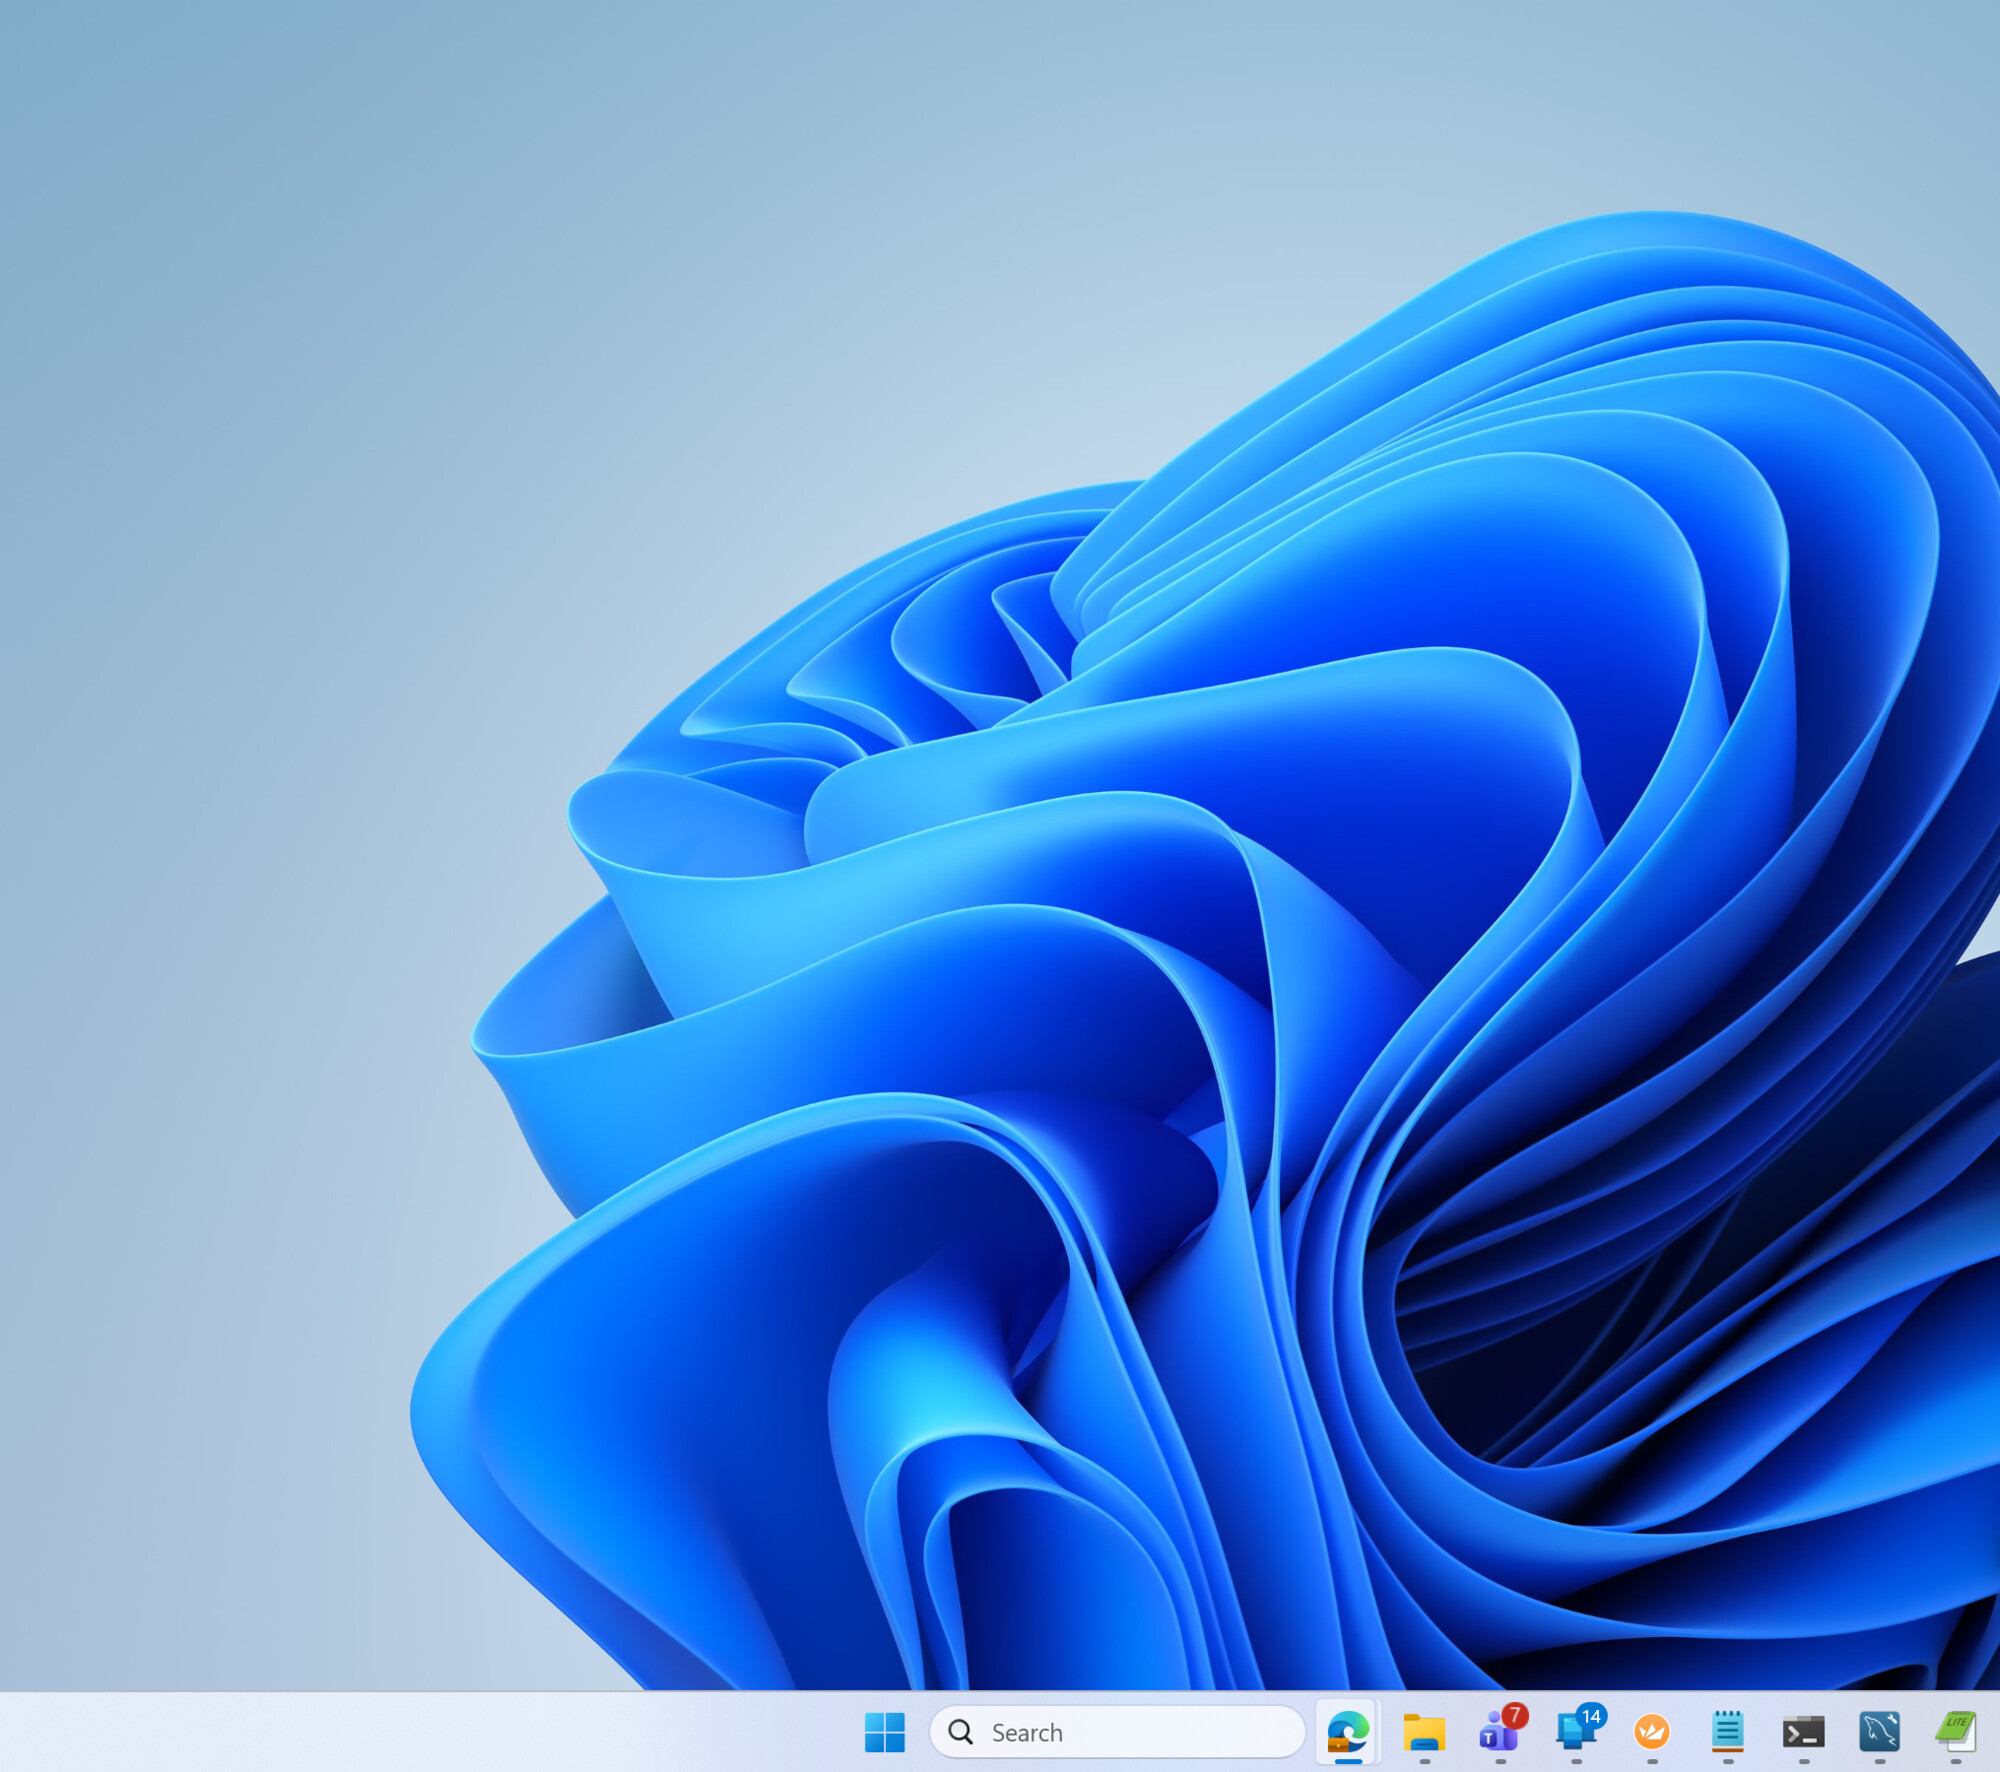The width and height of the screenshot is (2000, 1772).
Task: Open Notepad from the taskbar
Action: pyautogui.click(x=1728, y=1732)
